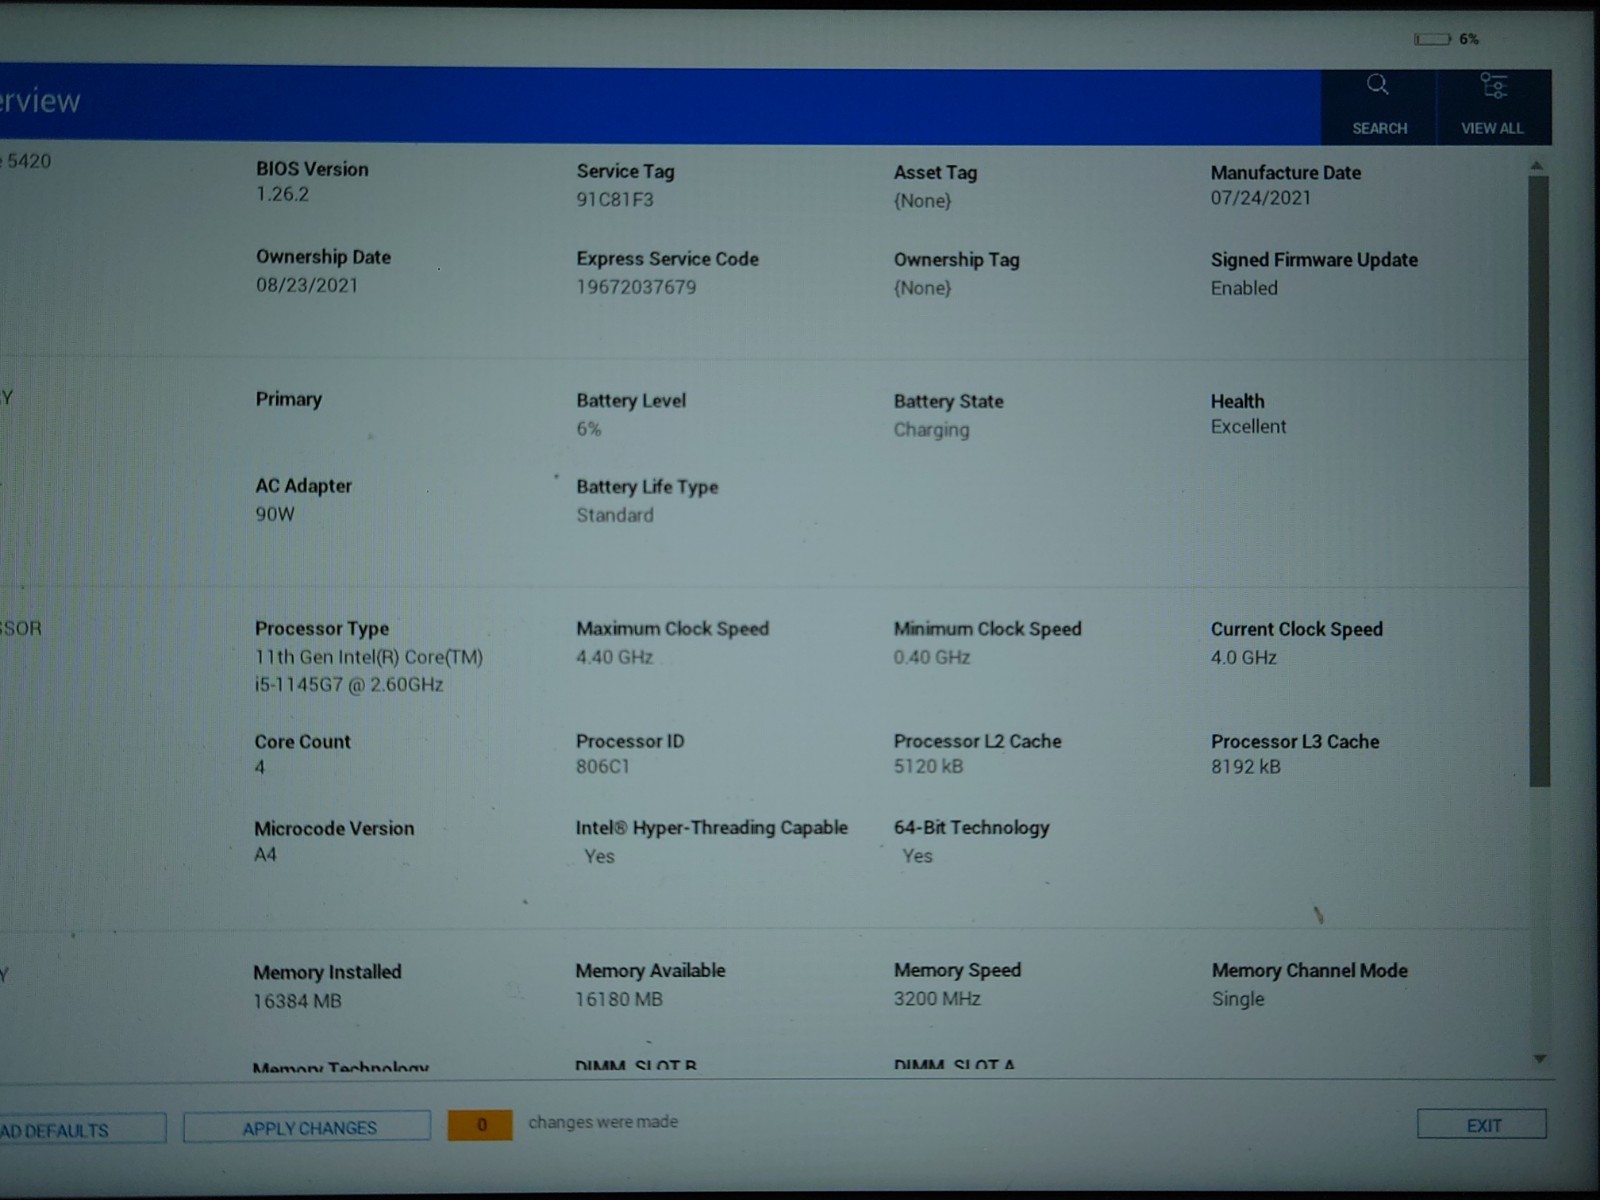1600x1200 pixels.
Task: Click the orange changes counter badge
Action: (x=480, y=1125)
